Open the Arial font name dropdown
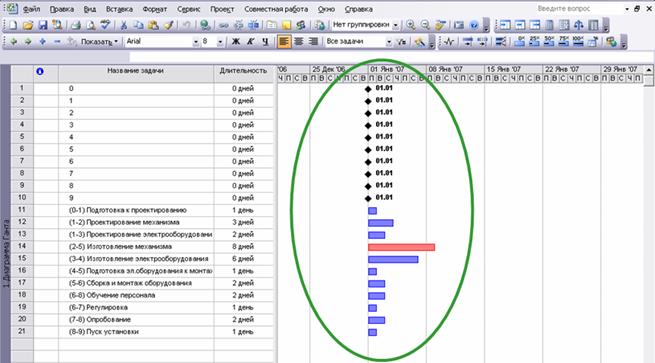The width and height of the screenshot is (655, 363). tap(195, 41)
